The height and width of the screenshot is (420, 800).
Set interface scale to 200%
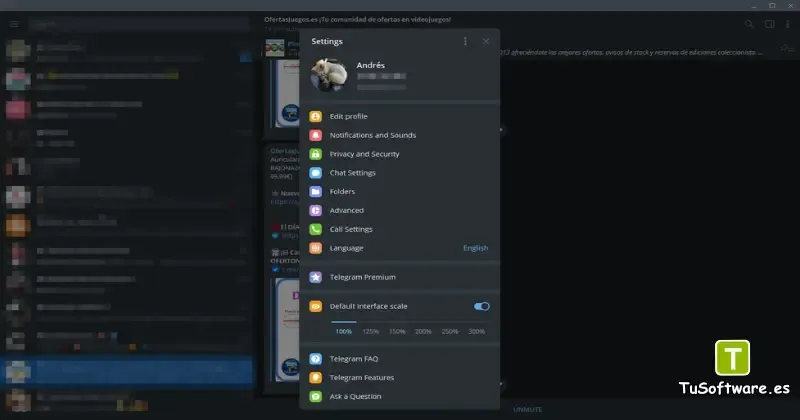(x=423, y=332)
